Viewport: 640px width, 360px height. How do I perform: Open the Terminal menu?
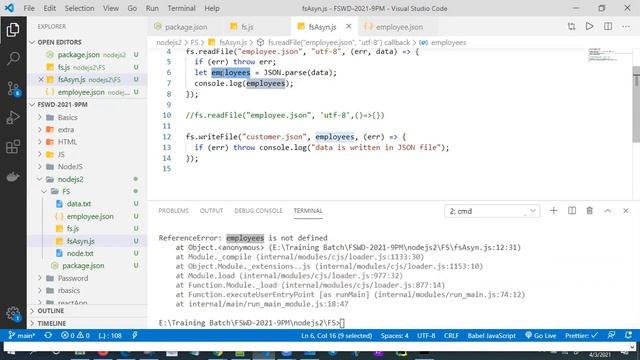point(182,8)
